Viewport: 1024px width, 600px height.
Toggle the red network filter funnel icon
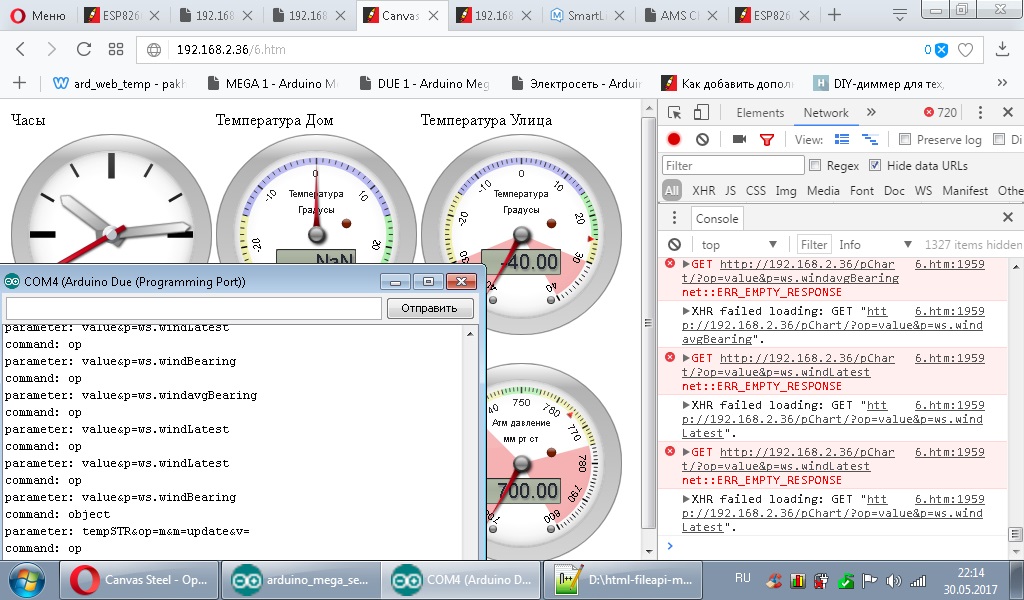pos(767,140)
